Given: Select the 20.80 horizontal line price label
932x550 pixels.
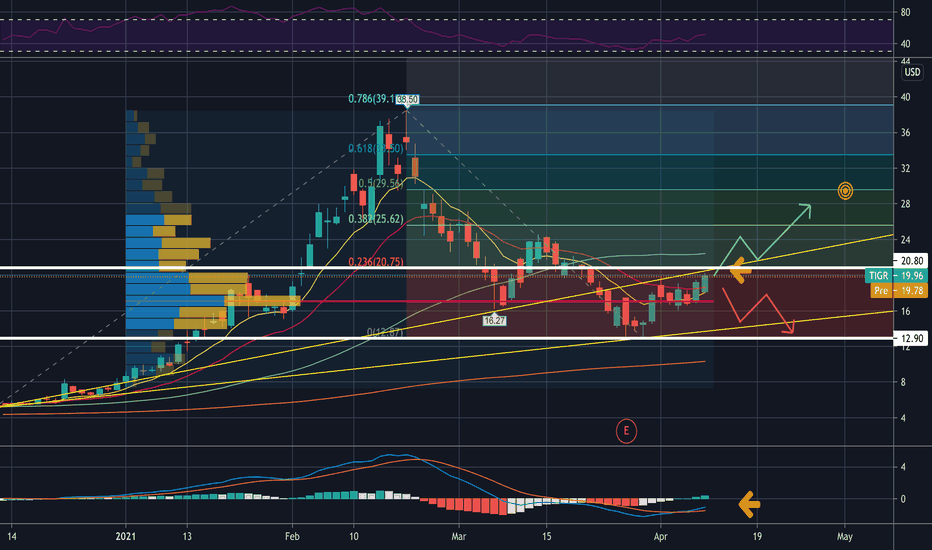Looking at the screenshot, I should coord(911,260).
